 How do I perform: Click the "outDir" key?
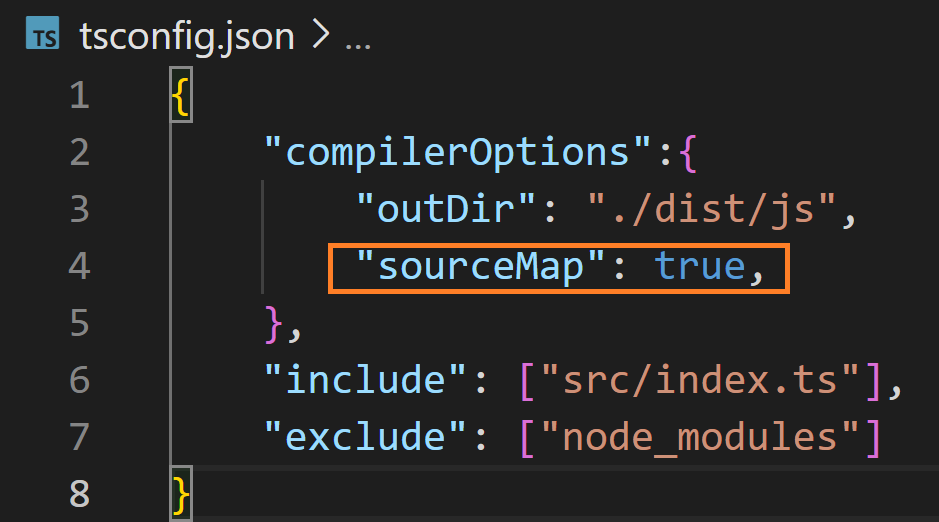click(446, 209)
